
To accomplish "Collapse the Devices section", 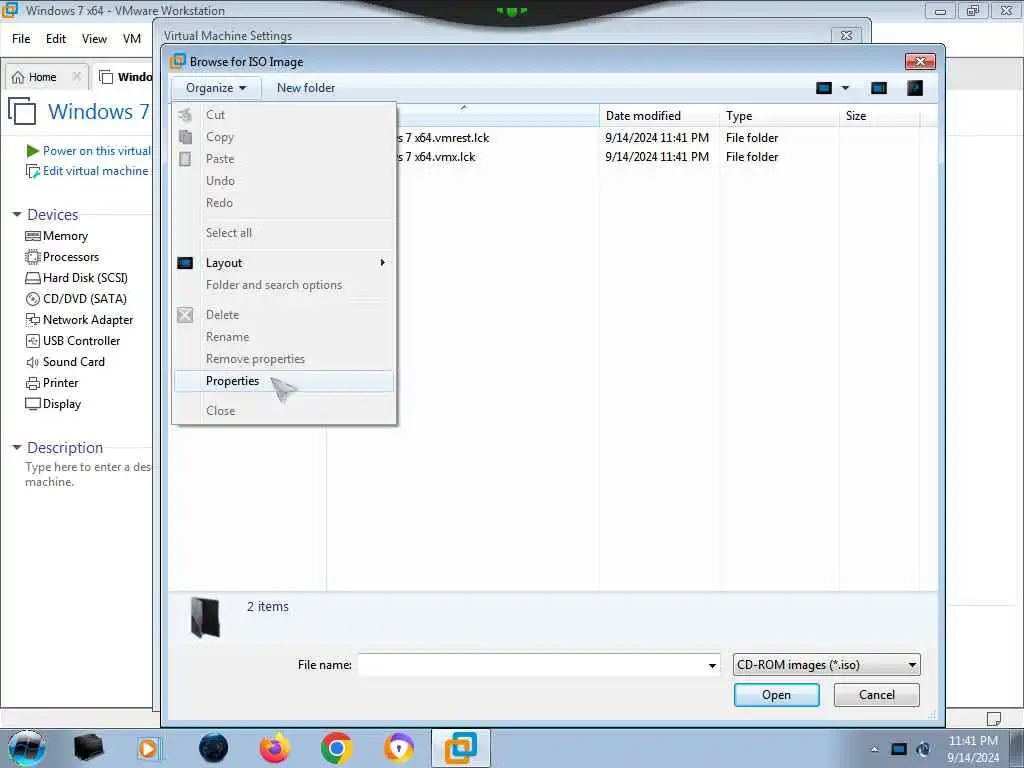I will coord(17,214).
